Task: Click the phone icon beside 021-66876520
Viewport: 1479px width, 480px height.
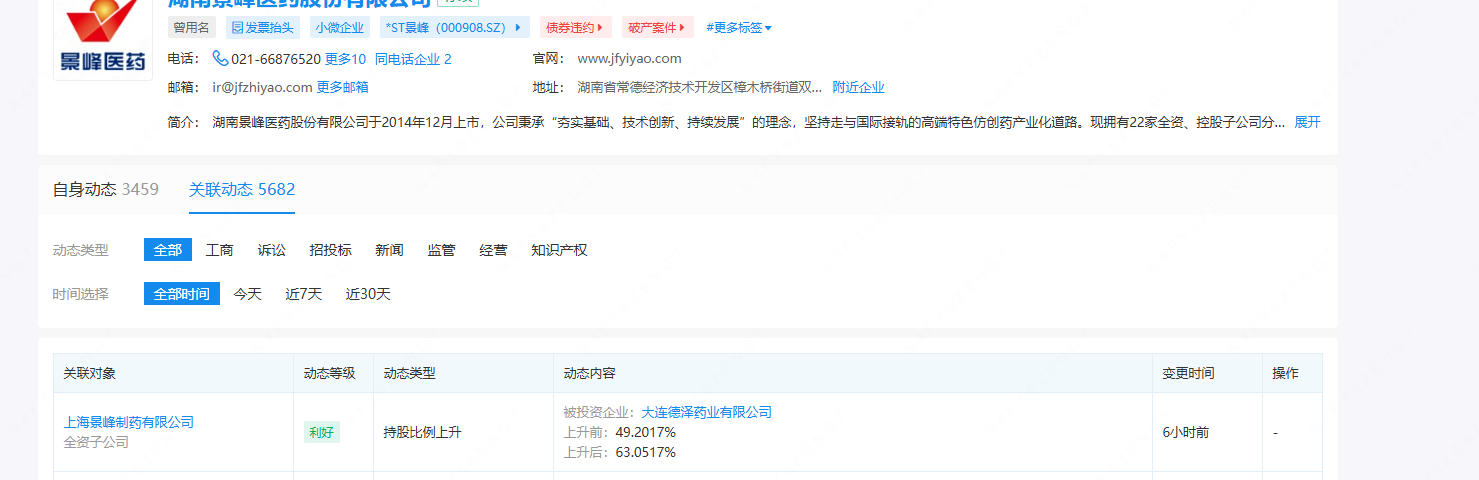Action: coord(220,59)
